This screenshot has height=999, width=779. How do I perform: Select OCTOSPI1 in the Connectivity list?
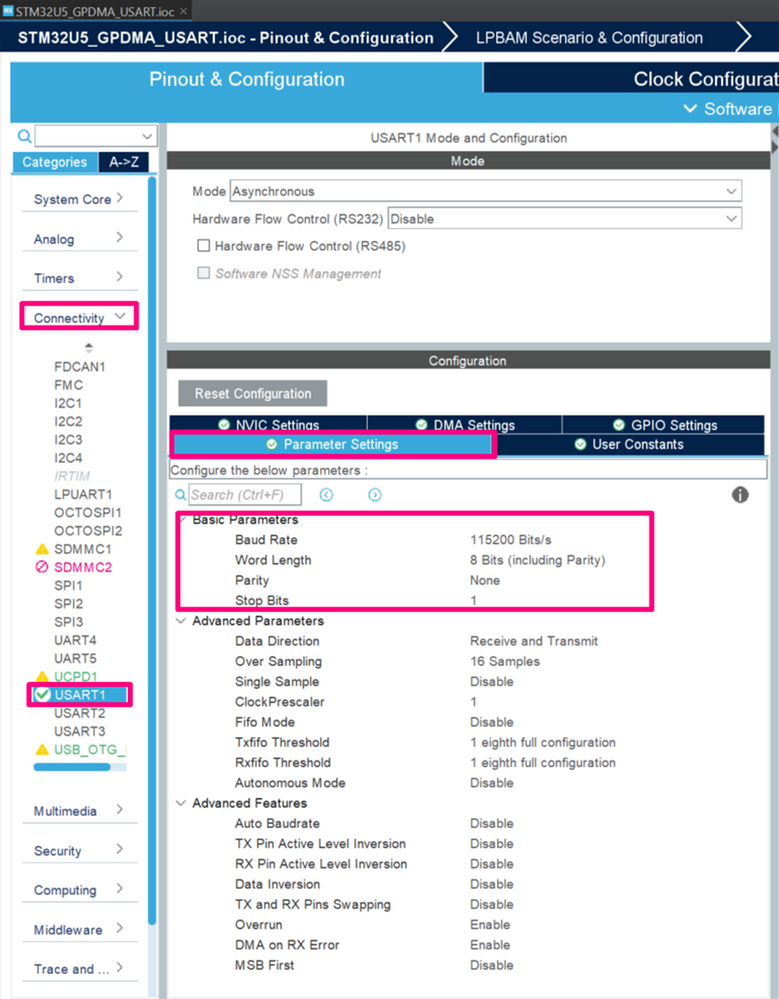tap(88, 512)
